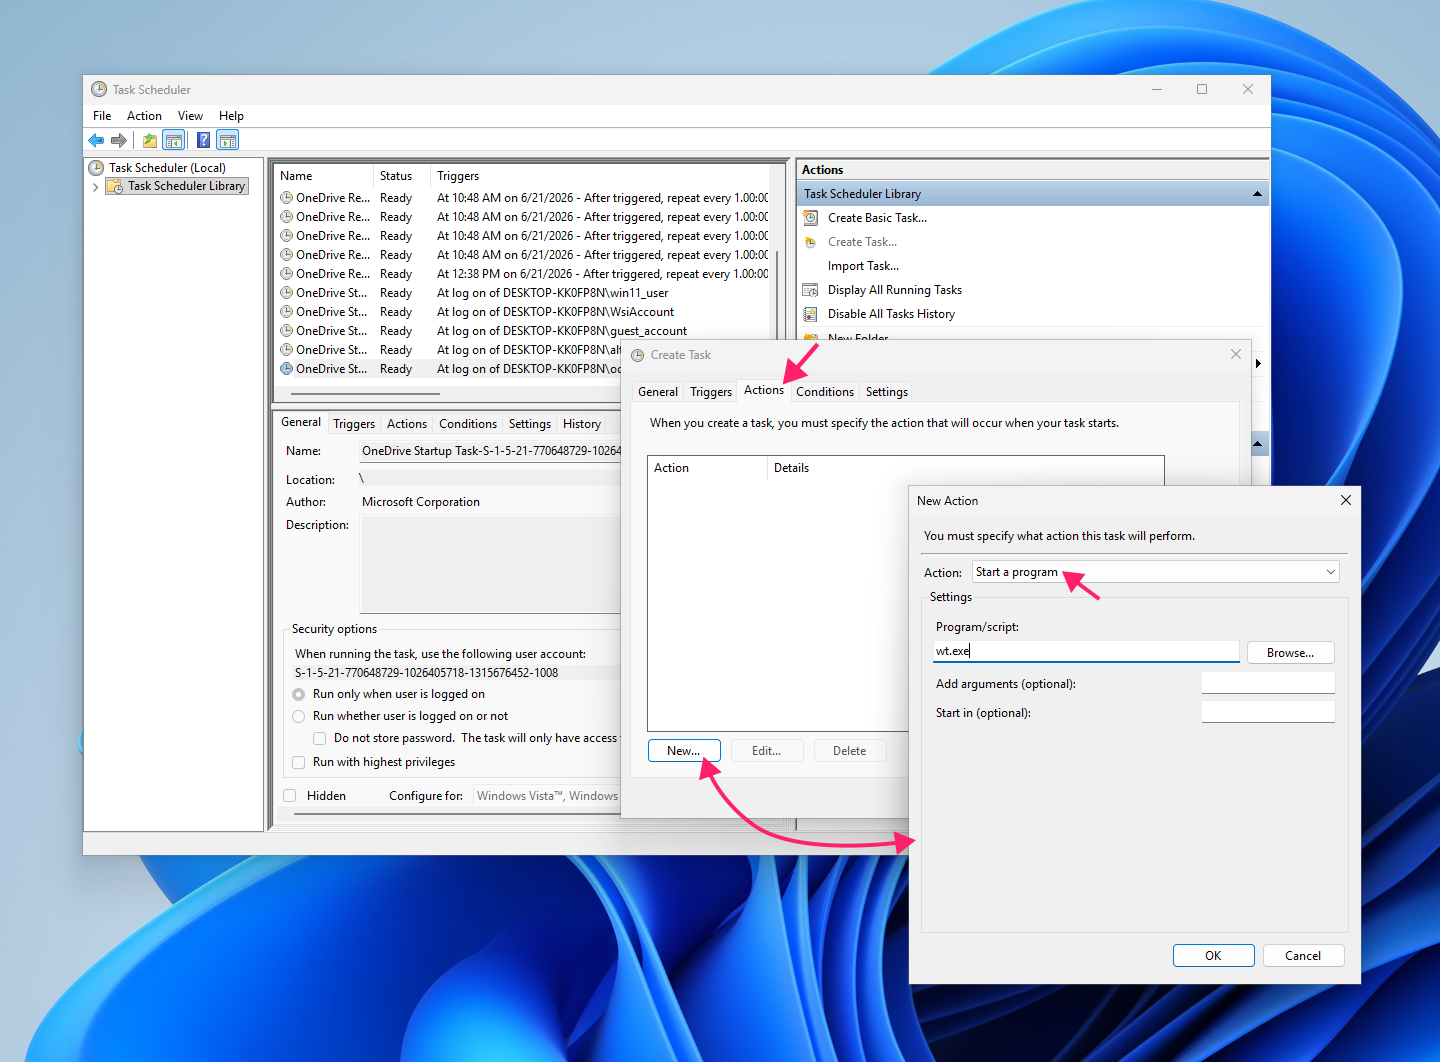Open the History tab in the task details pane
Screen dimensions: 1440x1062
coord(582,424)
